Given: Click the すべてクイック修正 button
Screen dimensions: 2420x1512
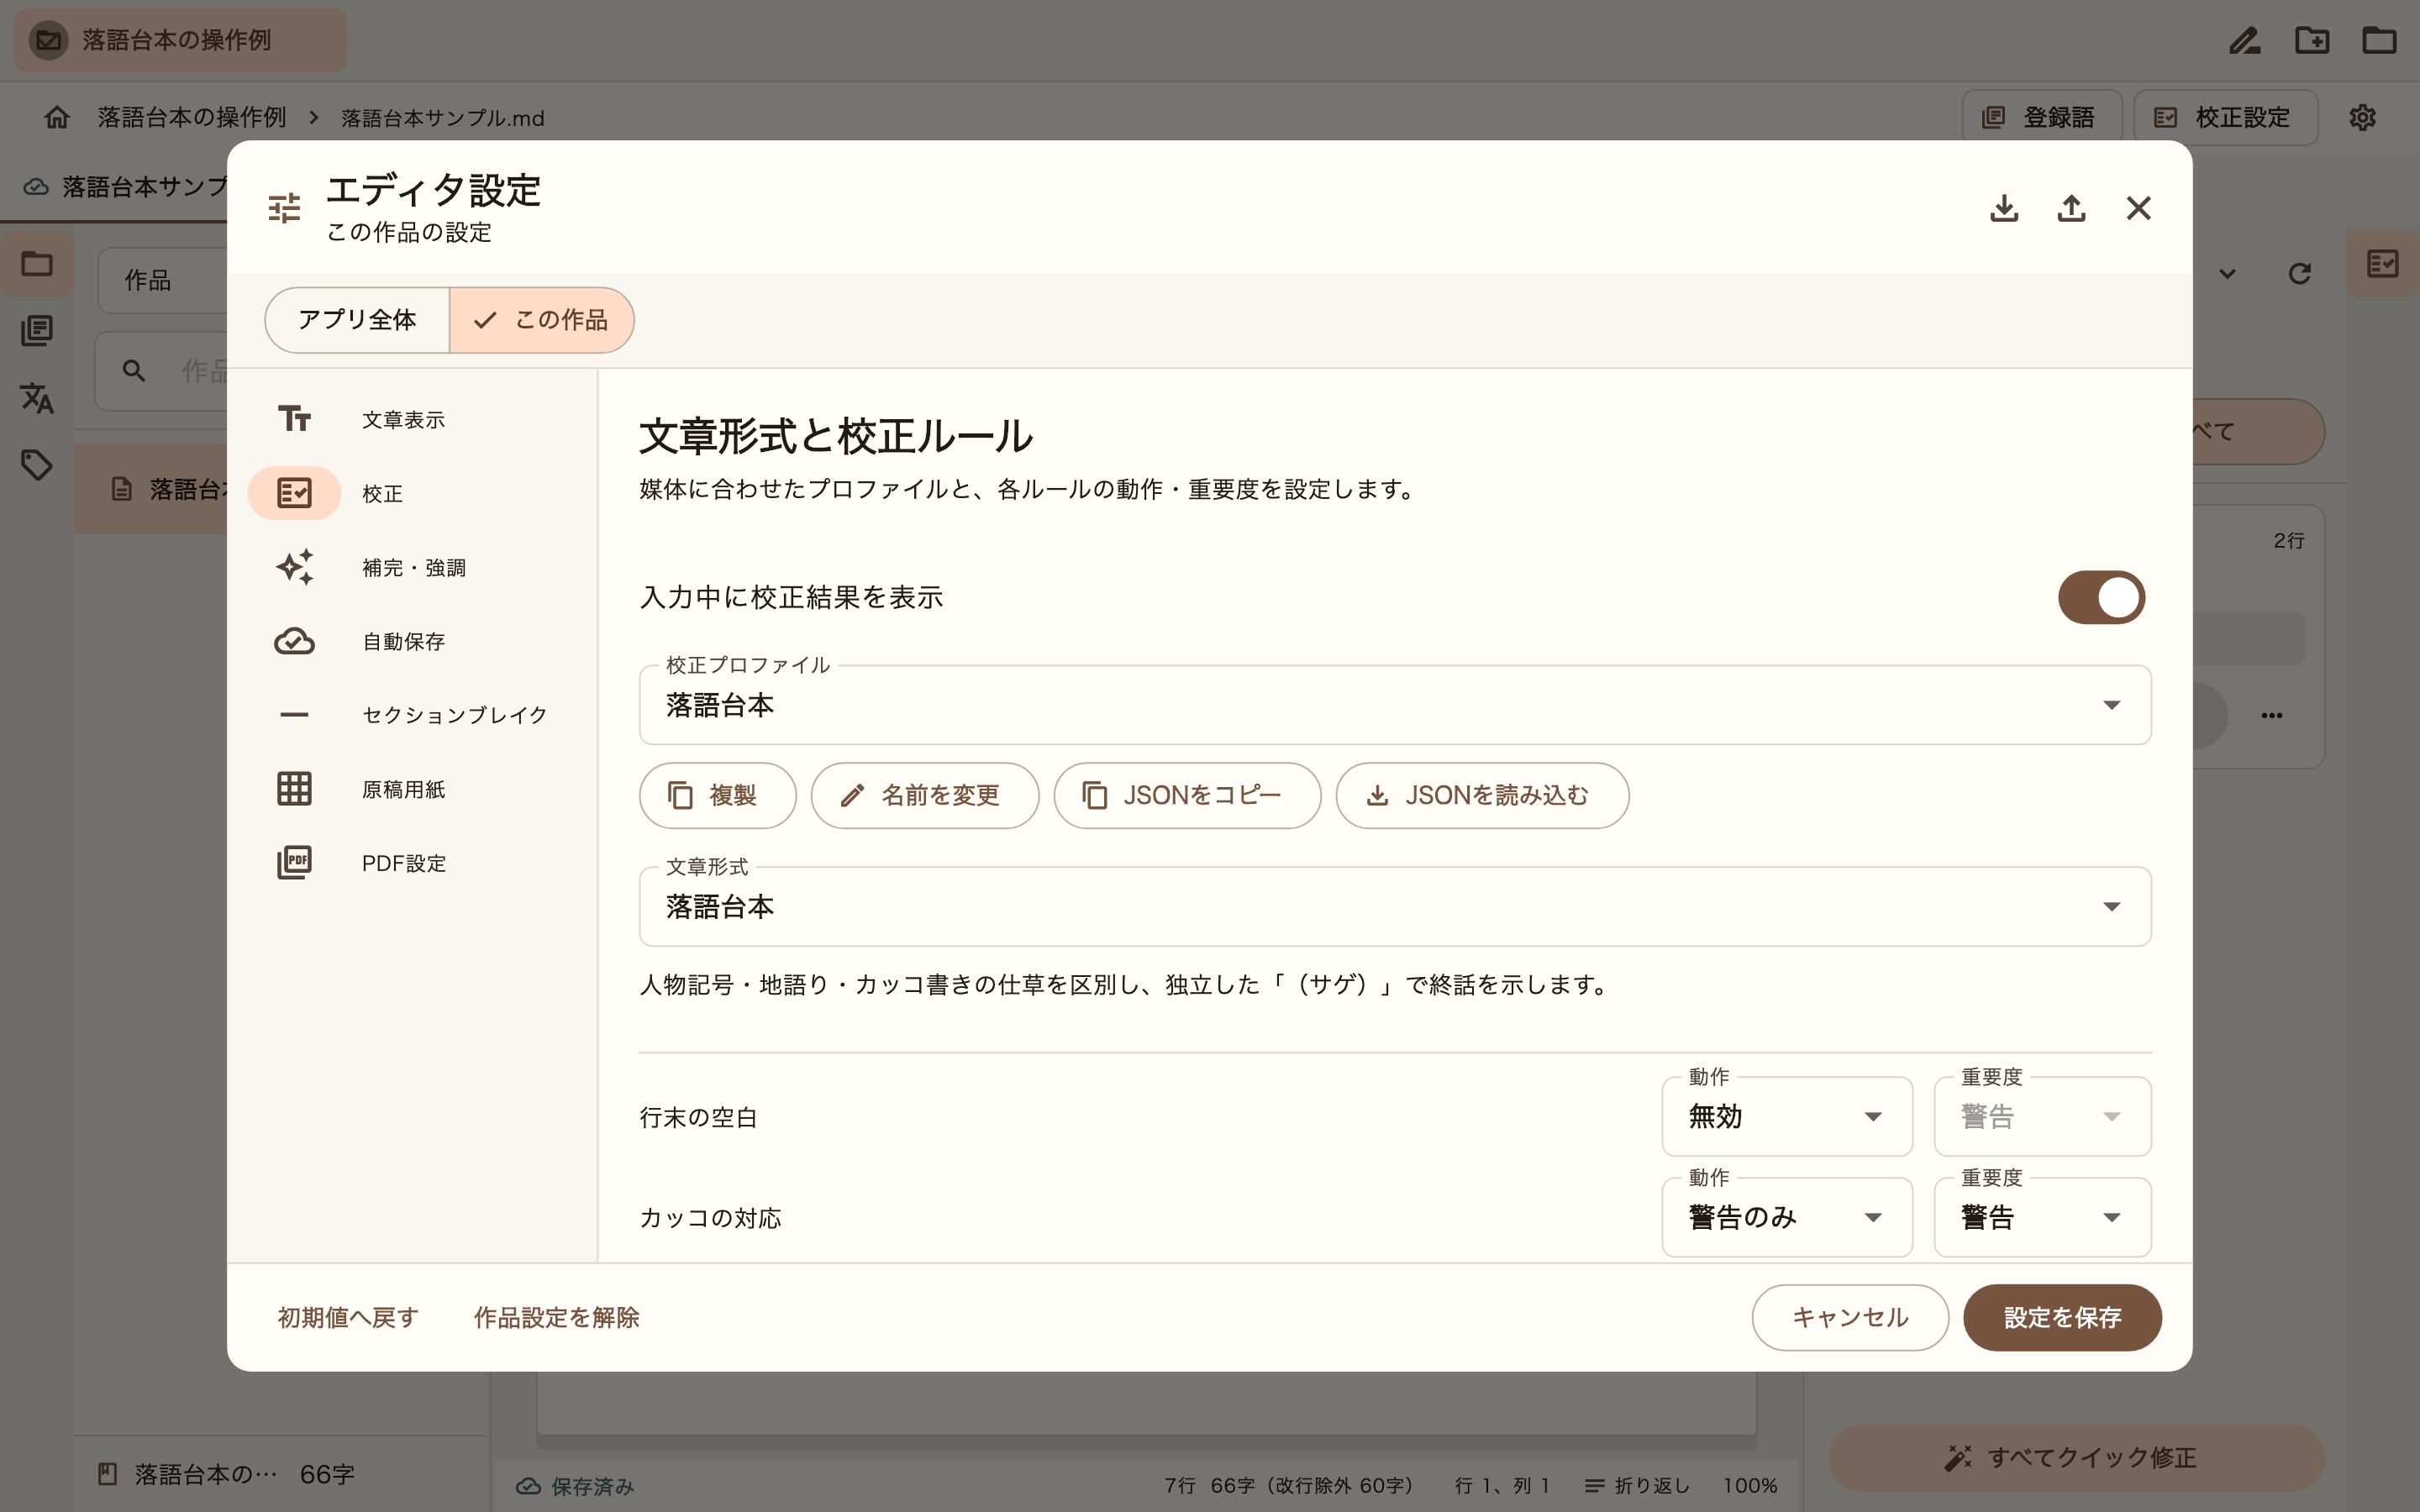Looking at the screenshot, I should click(x=2076, y=1457).
